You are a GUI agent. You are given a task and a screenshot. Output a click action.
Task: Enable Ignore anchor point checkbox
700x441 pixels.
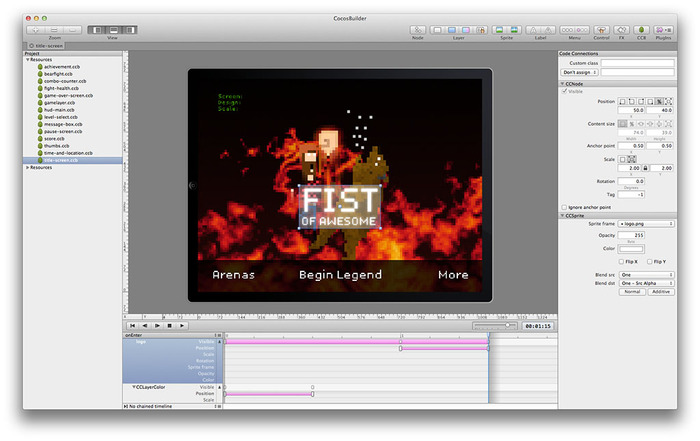click(564, 207)
